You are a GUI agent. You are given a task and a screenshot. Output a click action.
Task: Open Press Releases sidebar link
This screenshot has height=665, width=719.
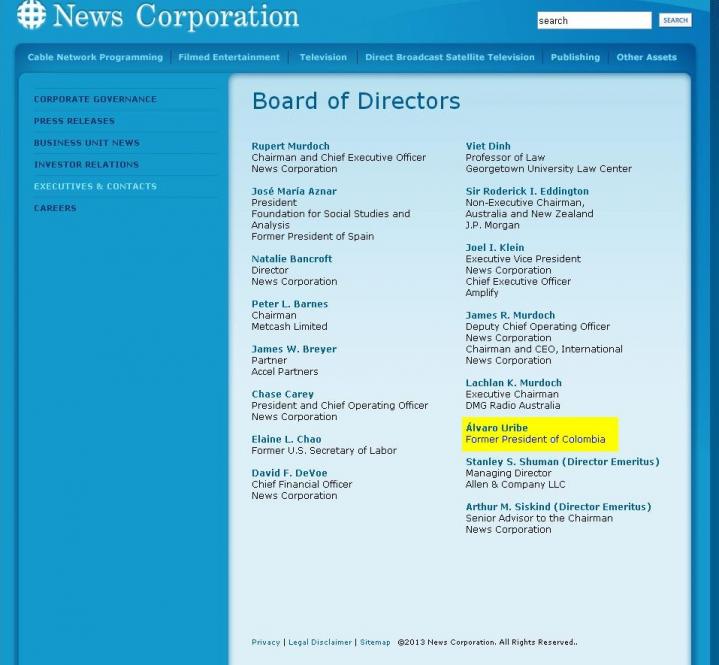tap(74, 121)
